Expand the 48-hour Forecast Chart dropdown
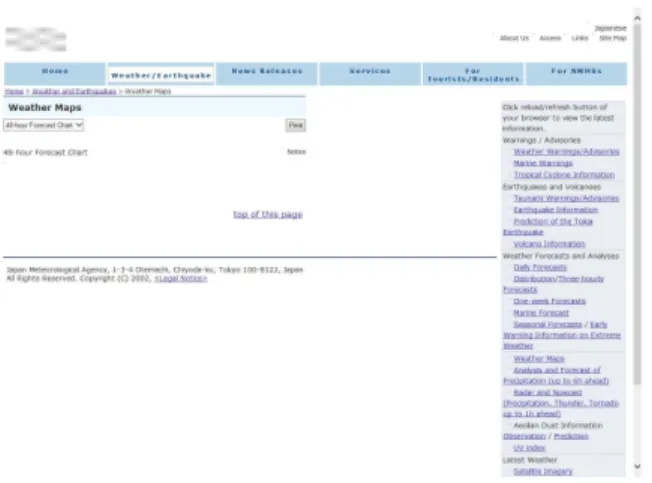This screenshot has height=483, width=652. 44,125
